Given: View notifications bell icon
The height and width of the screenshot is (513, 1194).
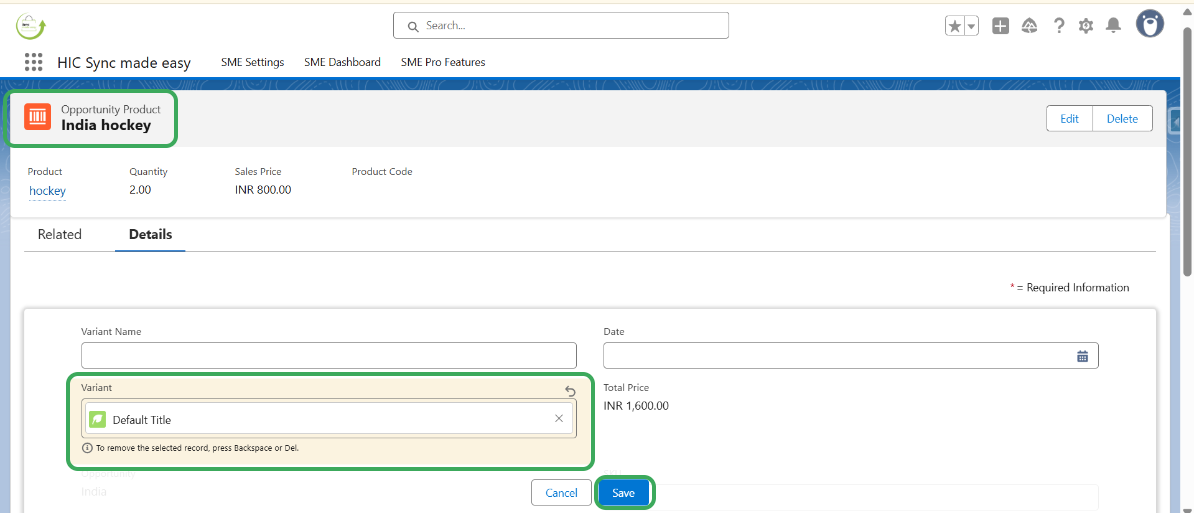Looking at the screenshot, I should click(x=1113, y=26).
